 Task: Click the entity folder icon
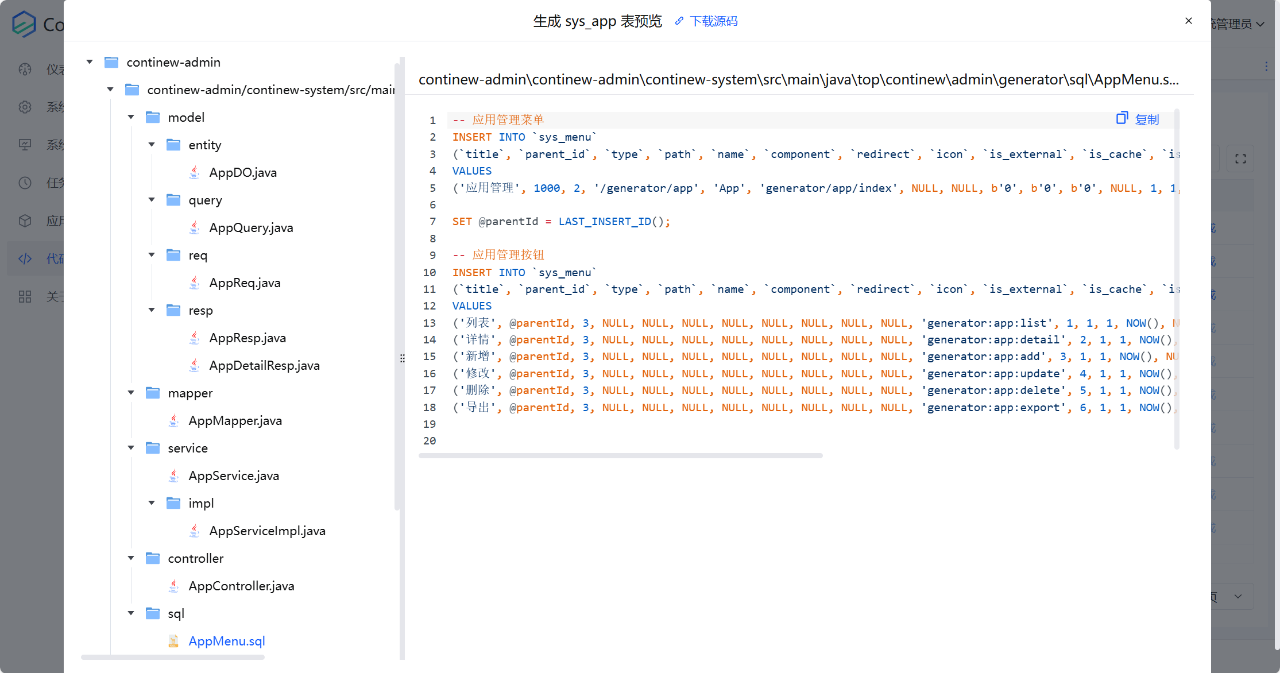[173, 145]
